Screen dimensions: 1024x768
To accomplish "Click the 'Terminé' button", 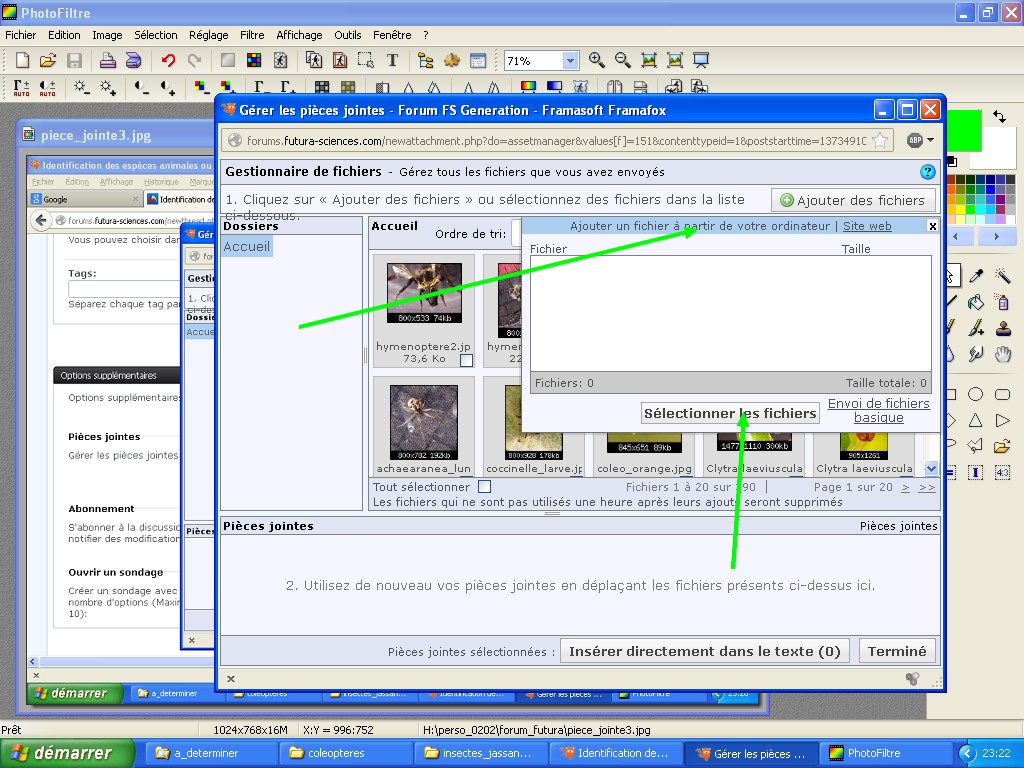I will 897,651.
